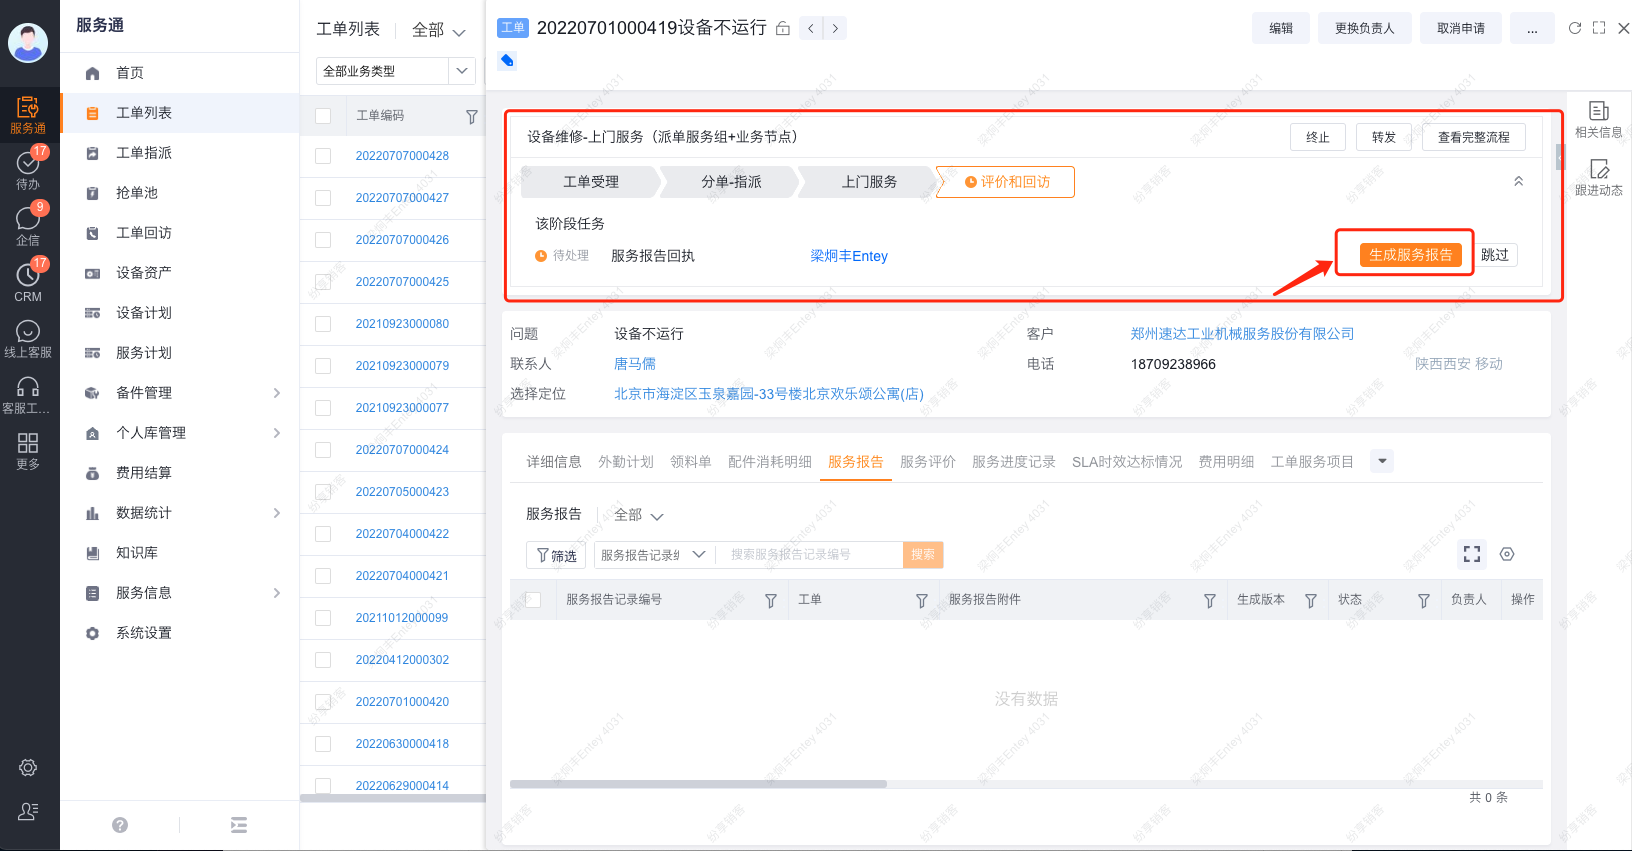Switch to 配件消耗明细 tab
Viewport: 1632px width, 851px height.
[770, 461]
